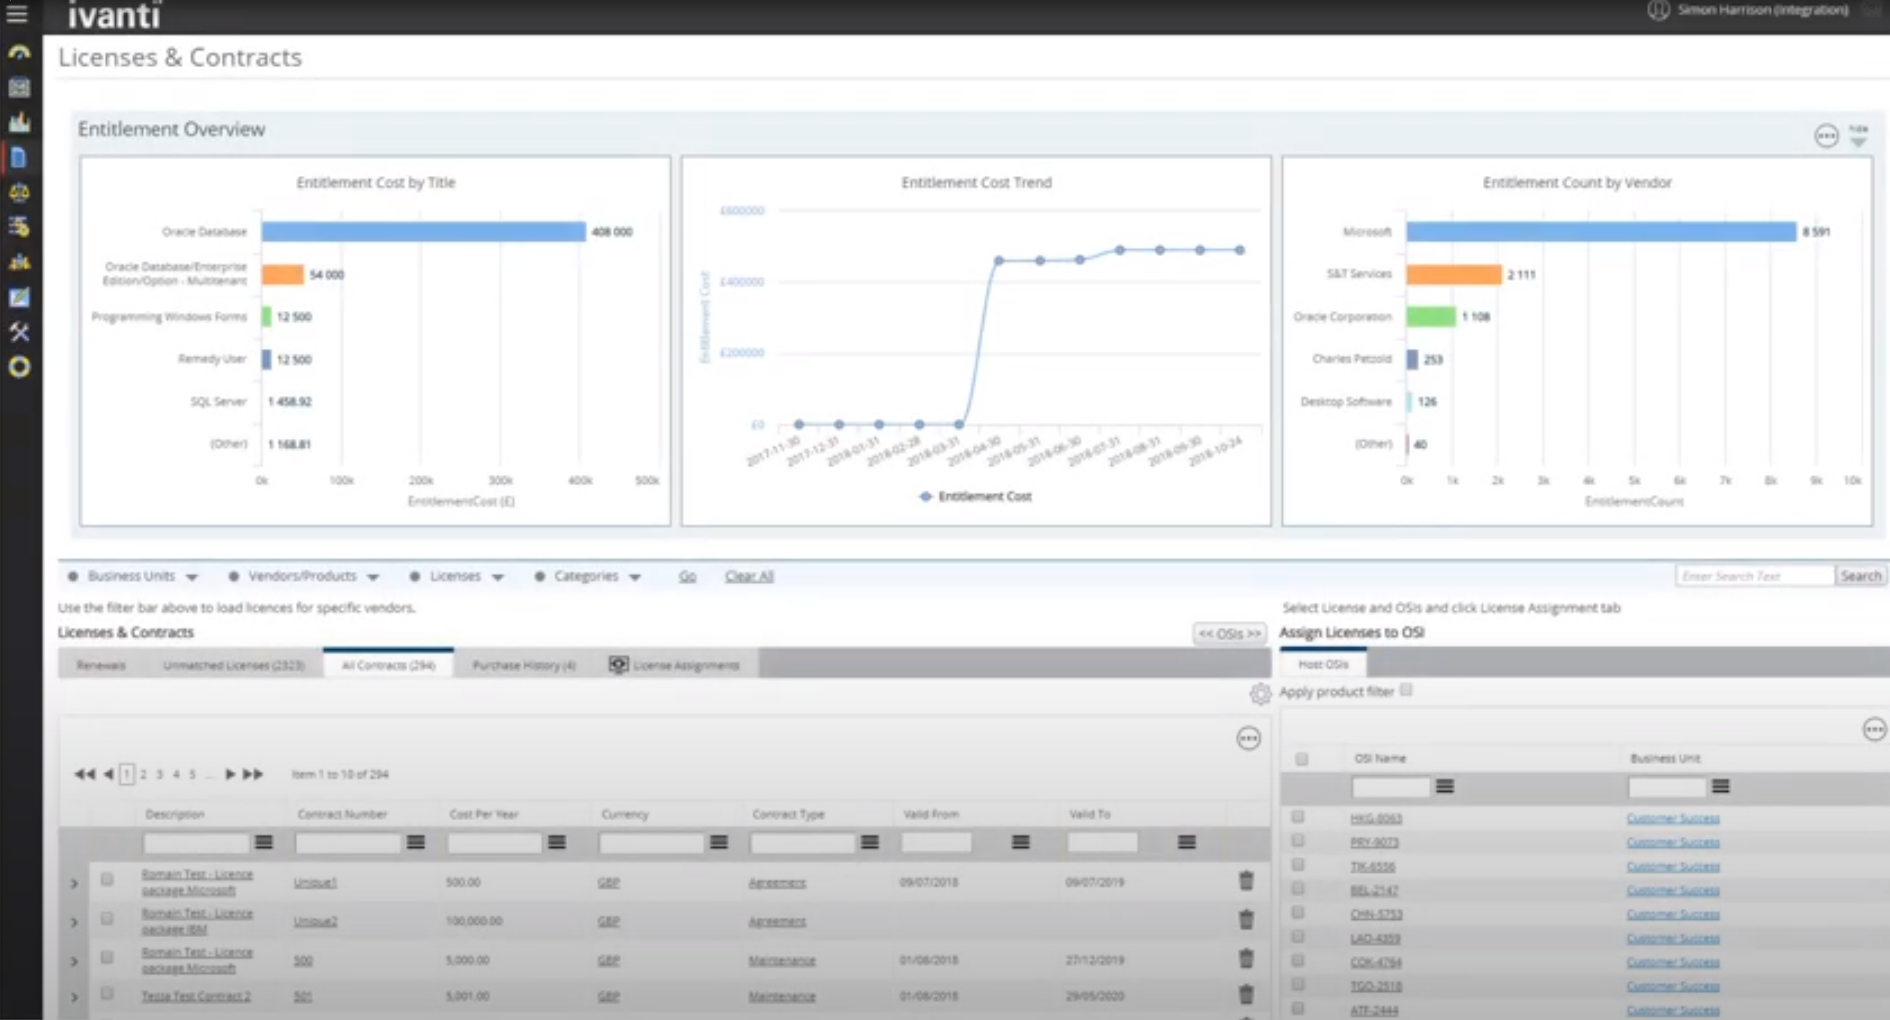Open the balance scales compliance sidebar icon
1890x1020 pixels.
click(19, 192)
